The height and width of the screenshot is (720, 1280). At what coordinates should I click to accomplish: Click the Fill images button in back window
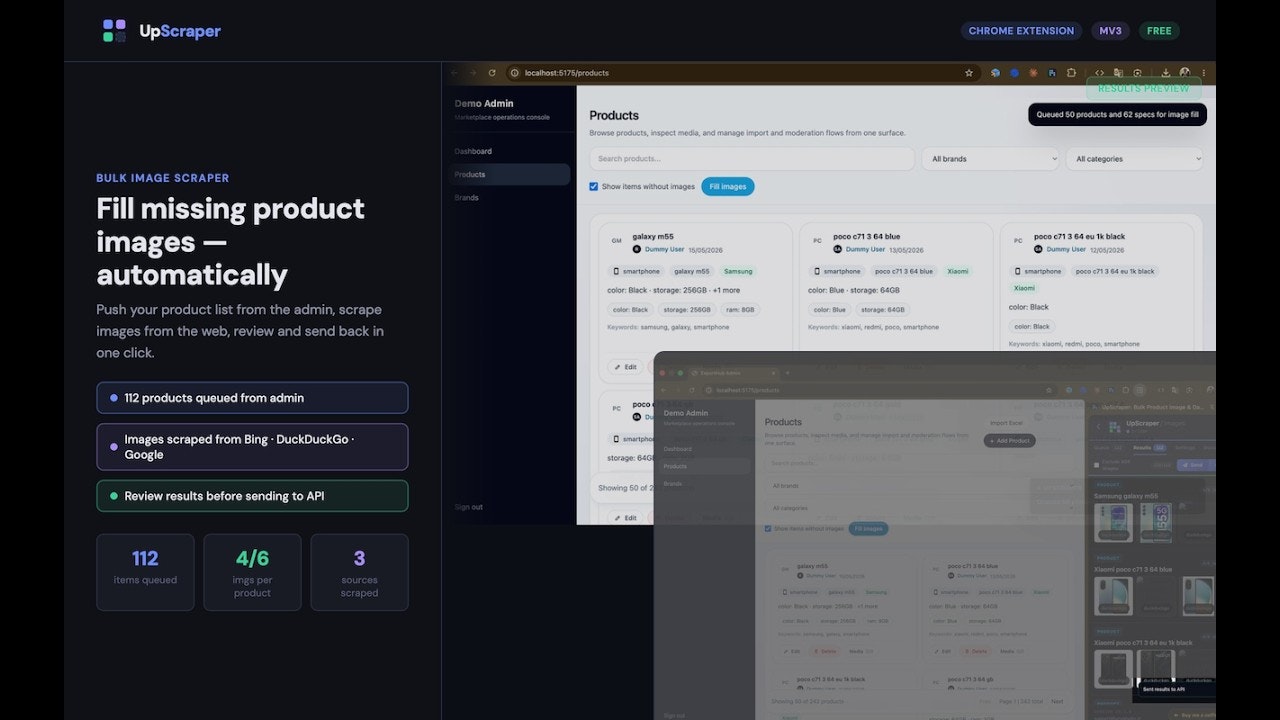[x=728, y=186]
